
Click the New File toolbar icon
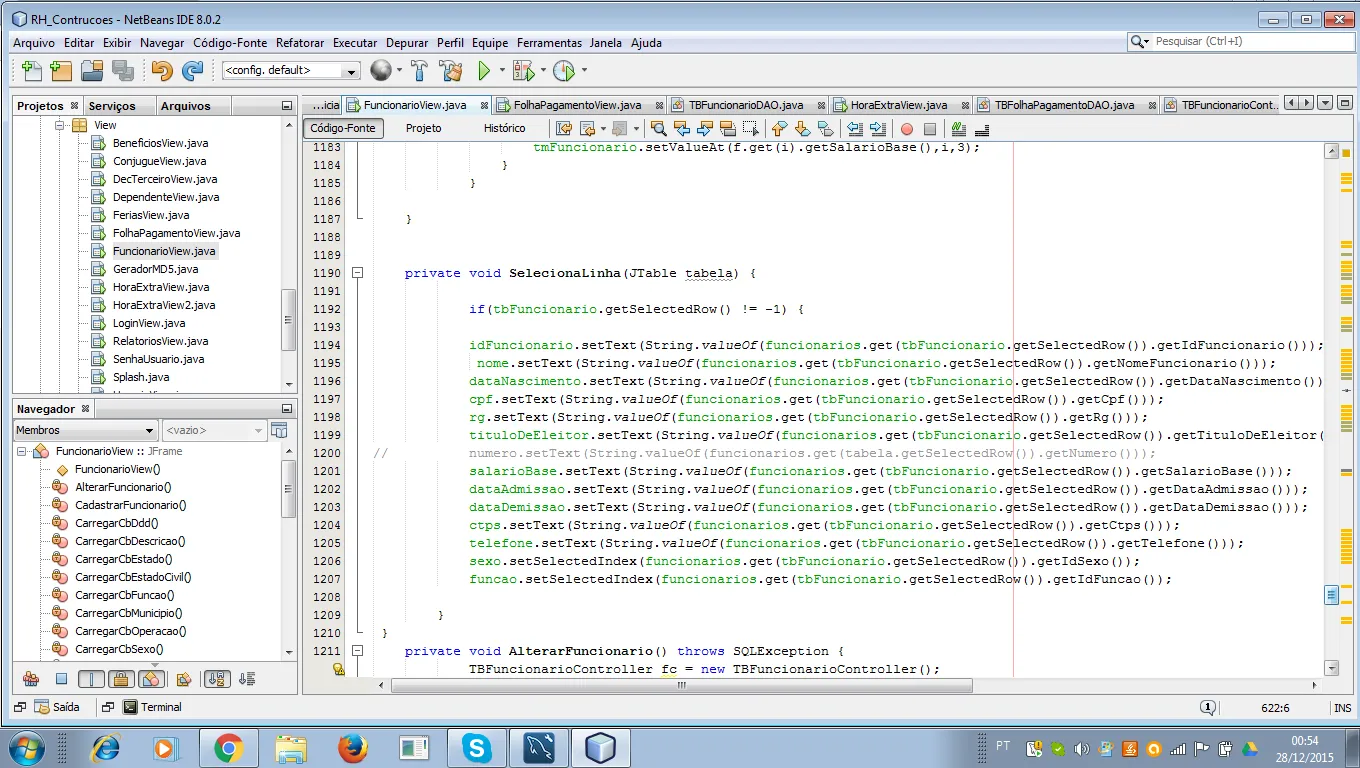coord(31,71)
